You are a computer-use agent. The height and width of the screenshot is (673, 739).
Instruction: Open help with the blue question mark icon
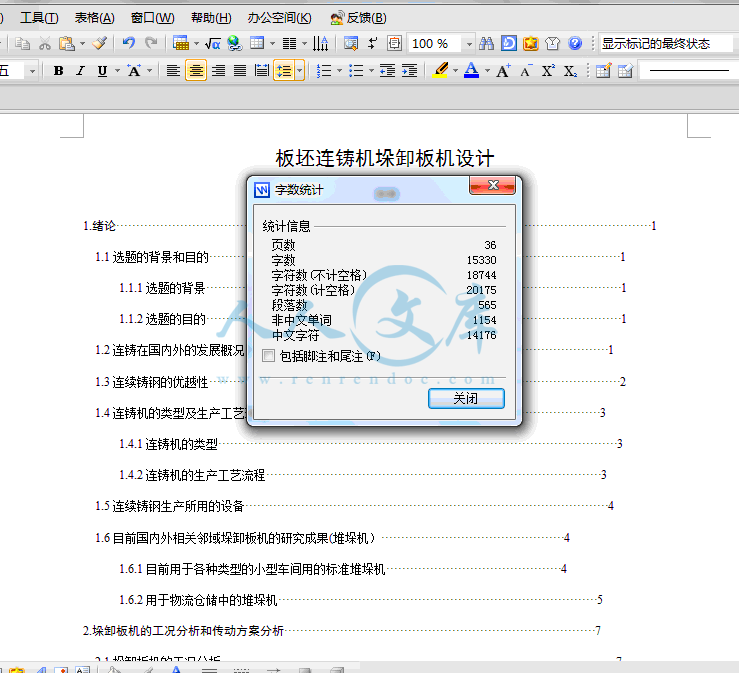575,43
